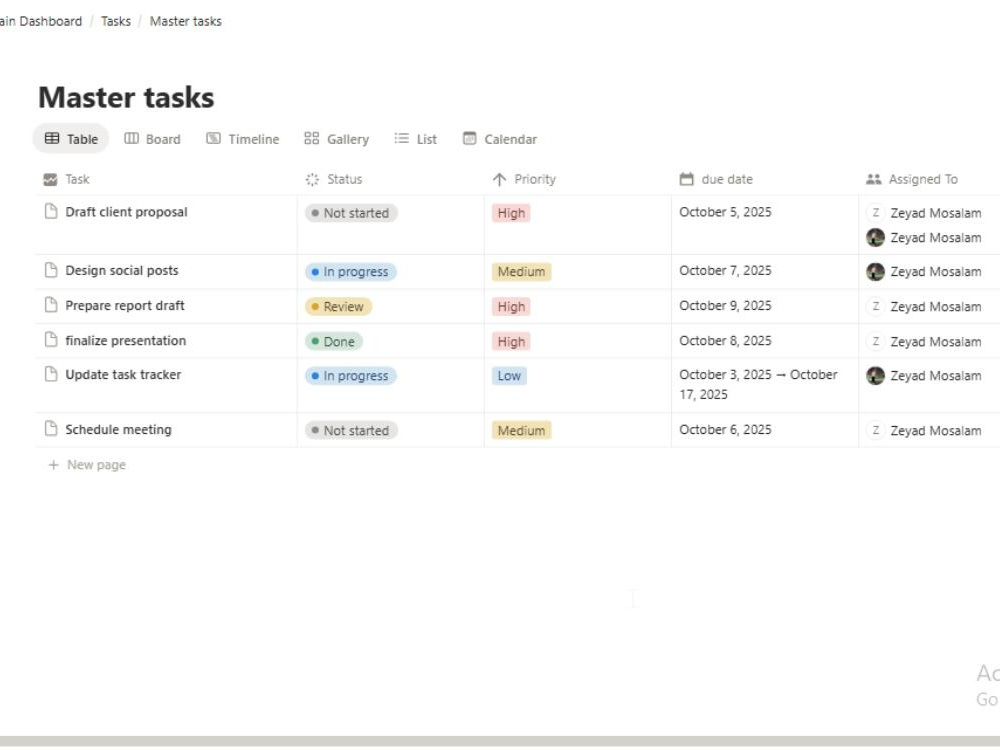Viewport: 1000px width, 750px height.
Task: Open the Gallery view tab
Action: (x=337, y=138)
